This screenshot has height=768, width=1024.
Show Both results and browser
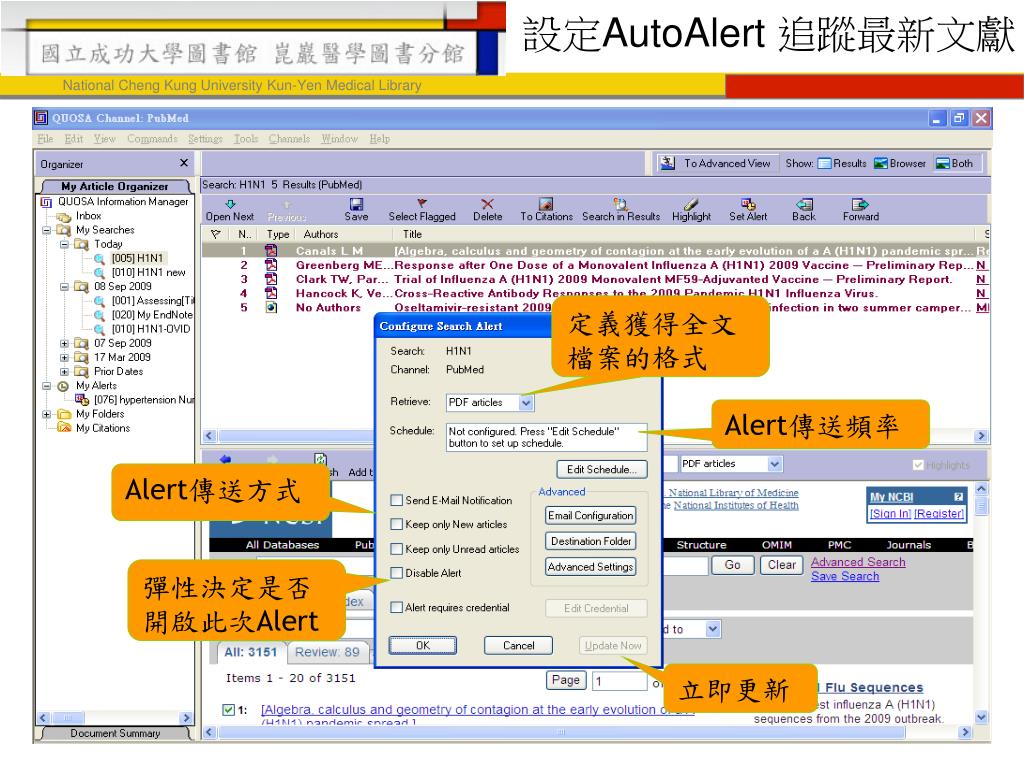[x=954, y=163]
